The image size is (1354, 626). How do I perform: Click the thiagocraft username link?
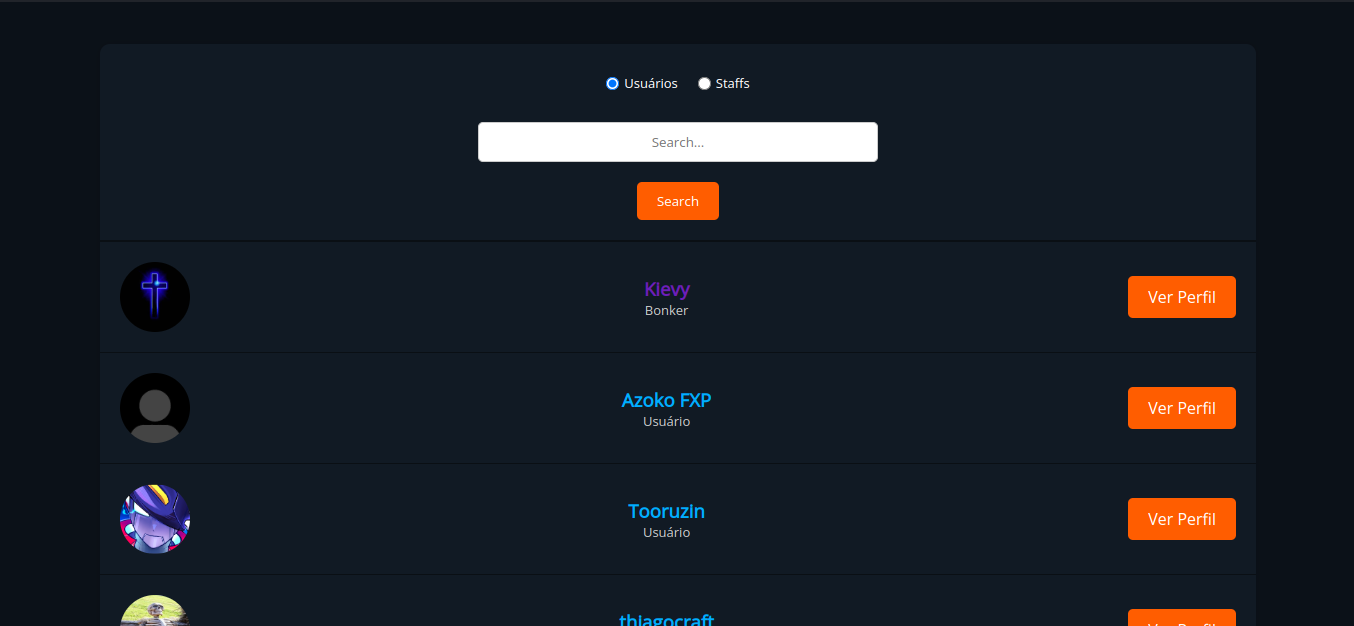point(667,619)
